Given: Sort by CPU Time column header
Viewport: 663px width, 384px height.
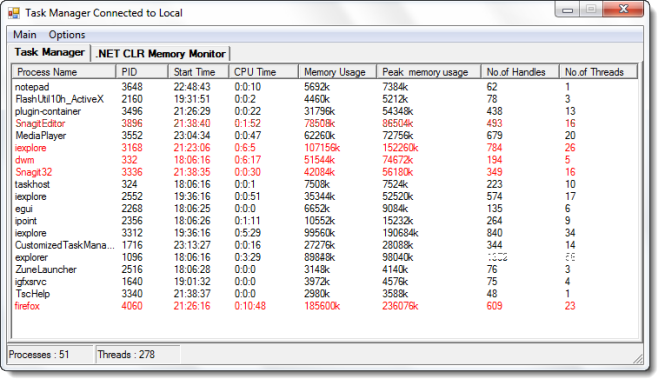Looking at the screenshot, I should (x=263, y=72).
